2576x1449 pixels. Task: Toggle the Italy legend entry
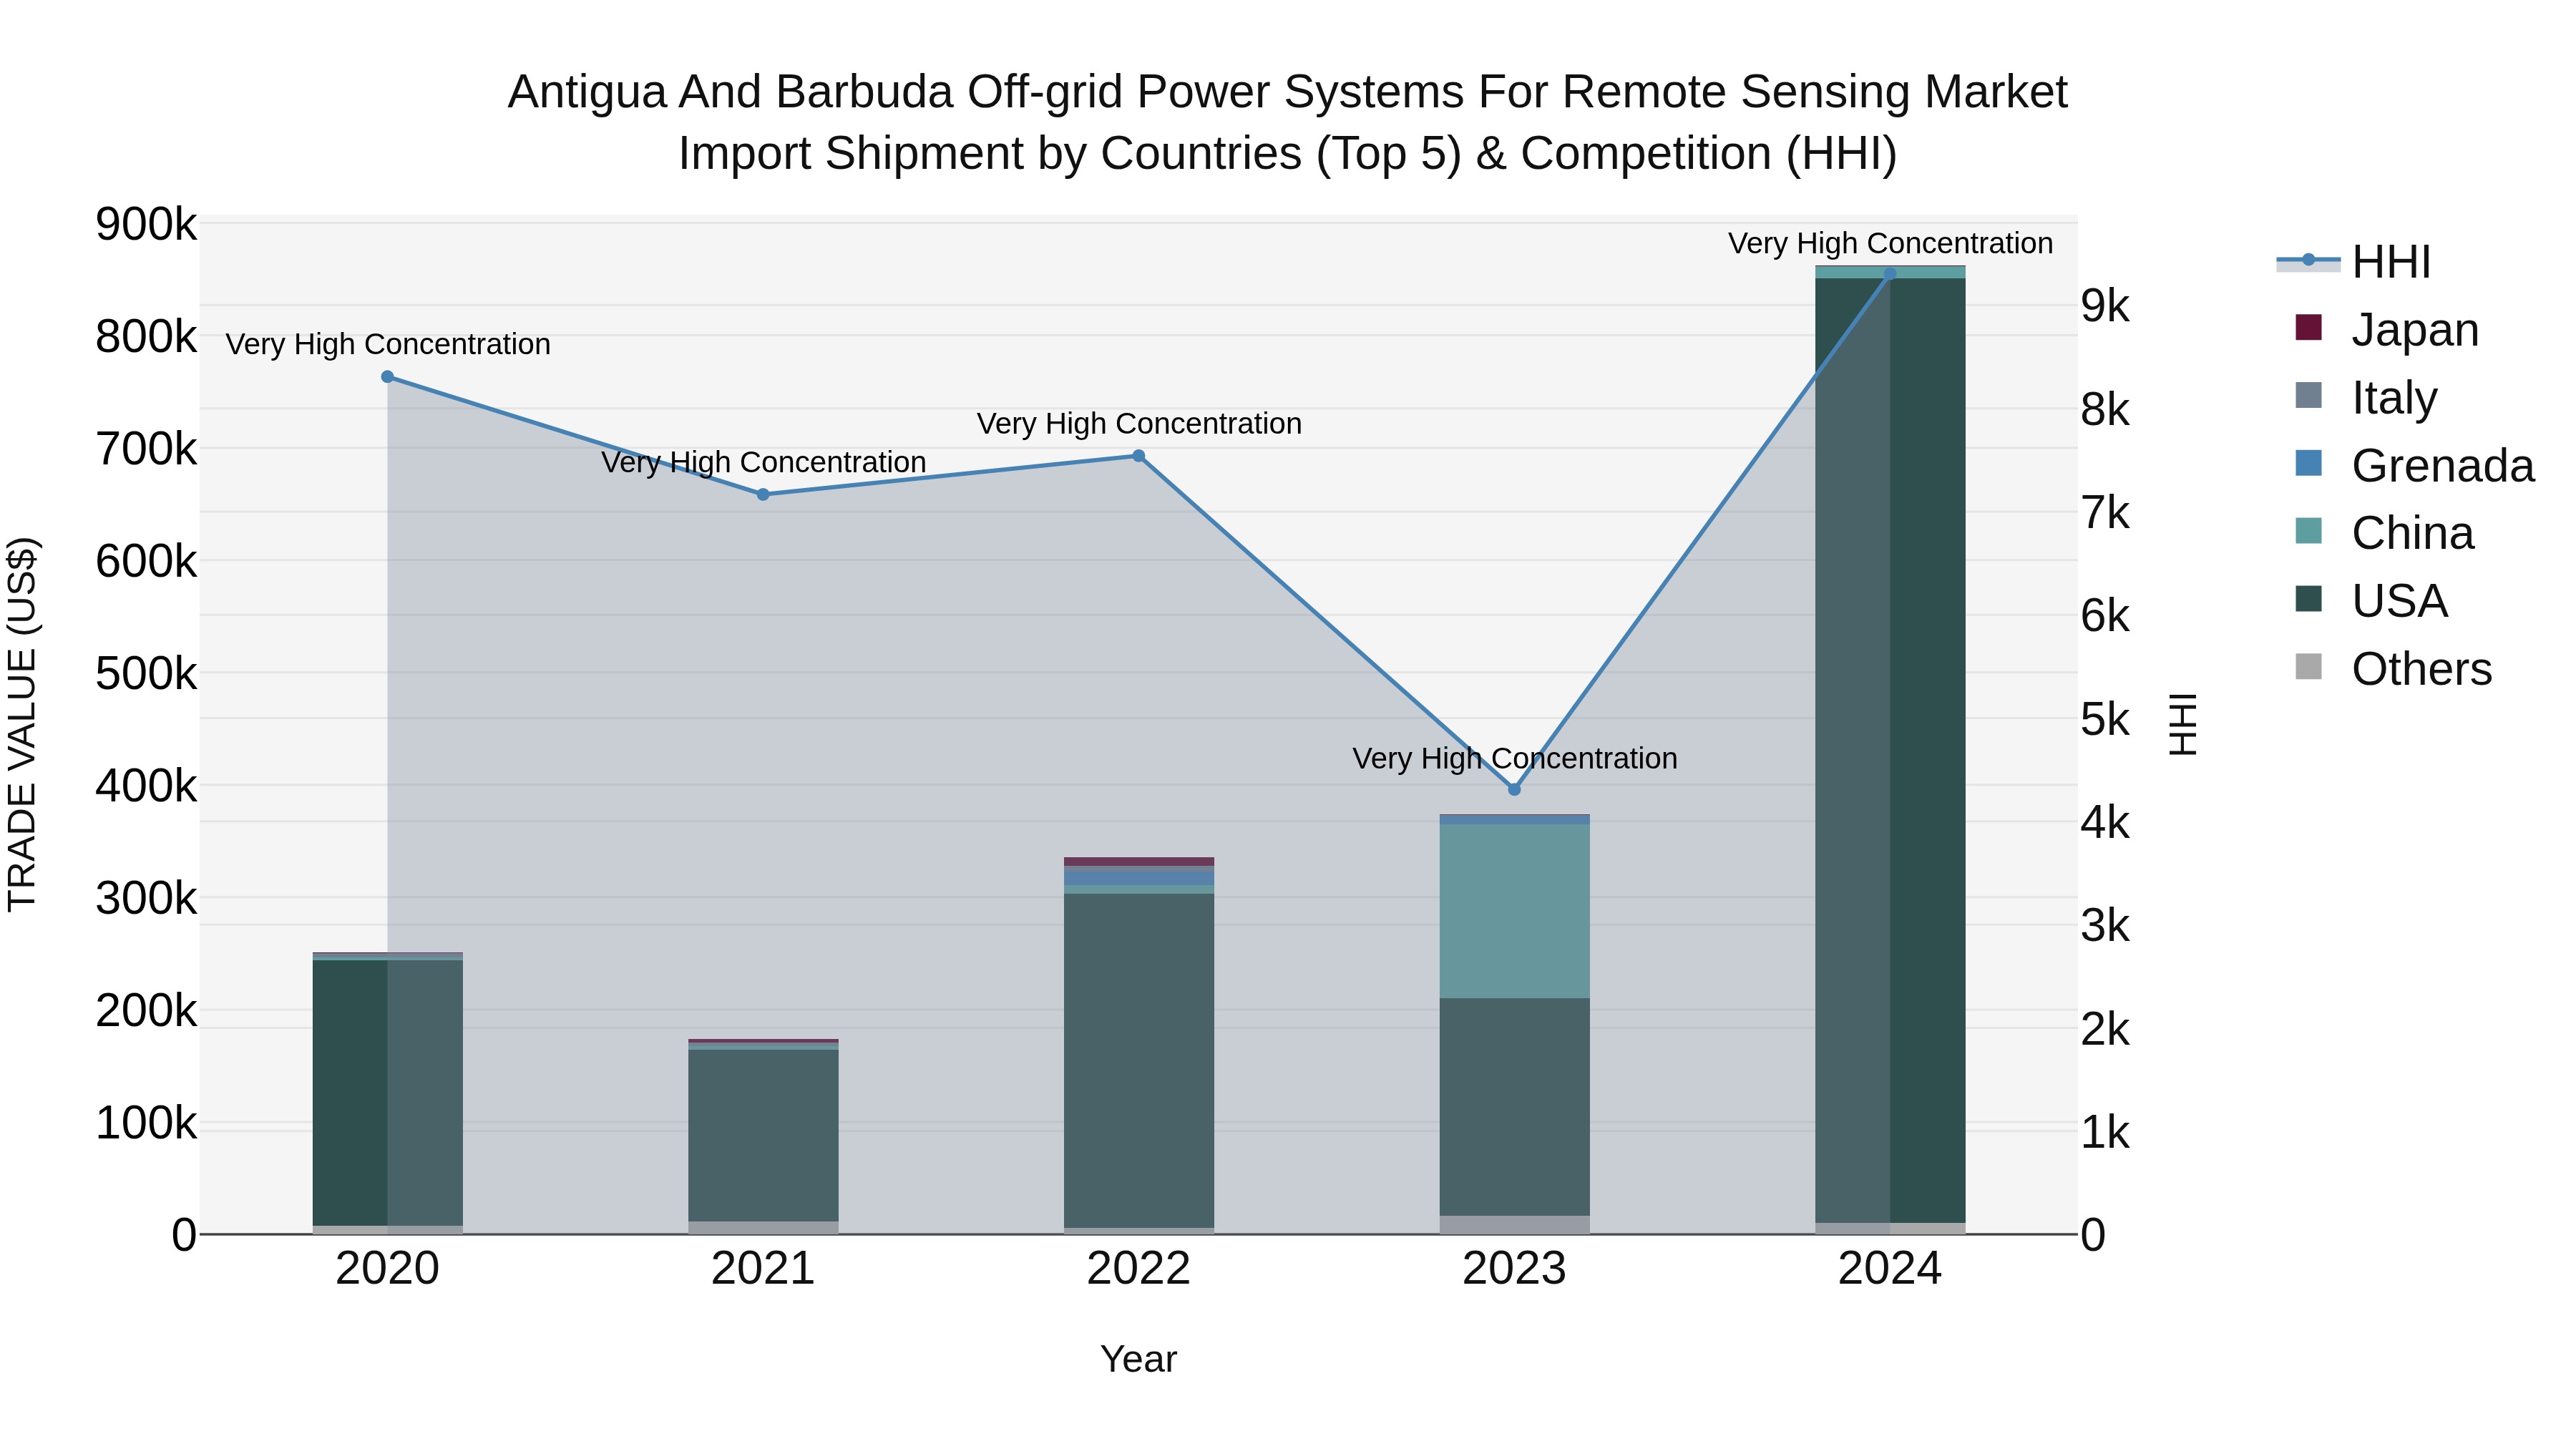[2366, 397]
